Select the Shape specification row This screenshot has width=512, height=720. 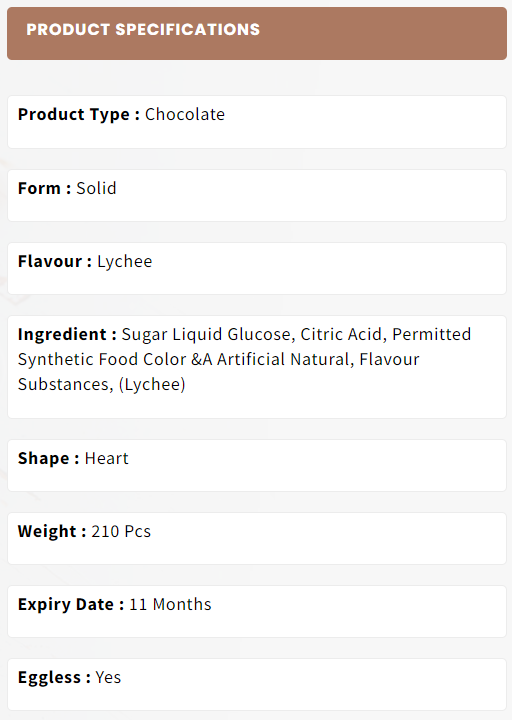click(x=257, y=466)
